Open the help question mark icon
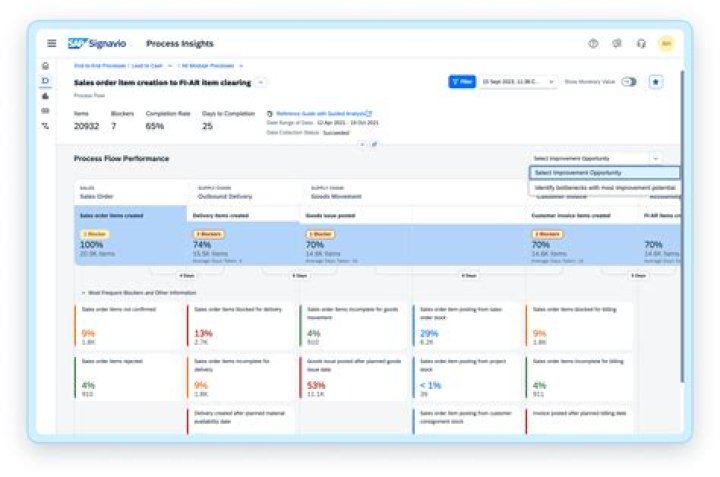Screen dimensions: 720x477 click(593, 44)
